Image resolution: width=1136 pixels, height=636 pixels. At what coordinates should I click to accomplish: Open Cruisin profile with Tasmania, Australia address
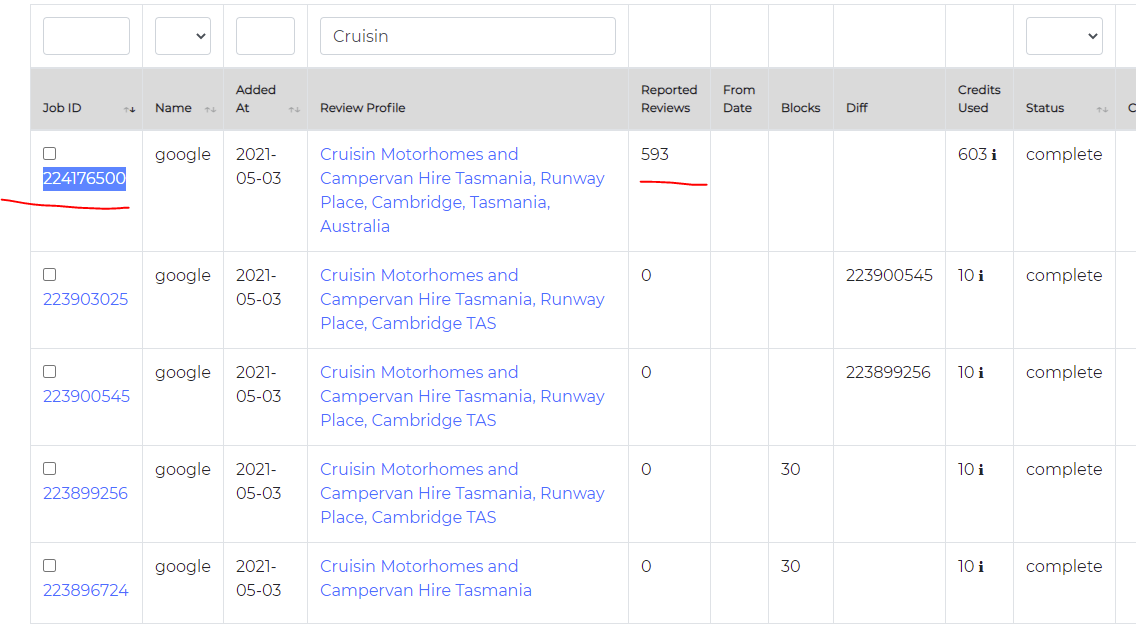pos(462,191)
